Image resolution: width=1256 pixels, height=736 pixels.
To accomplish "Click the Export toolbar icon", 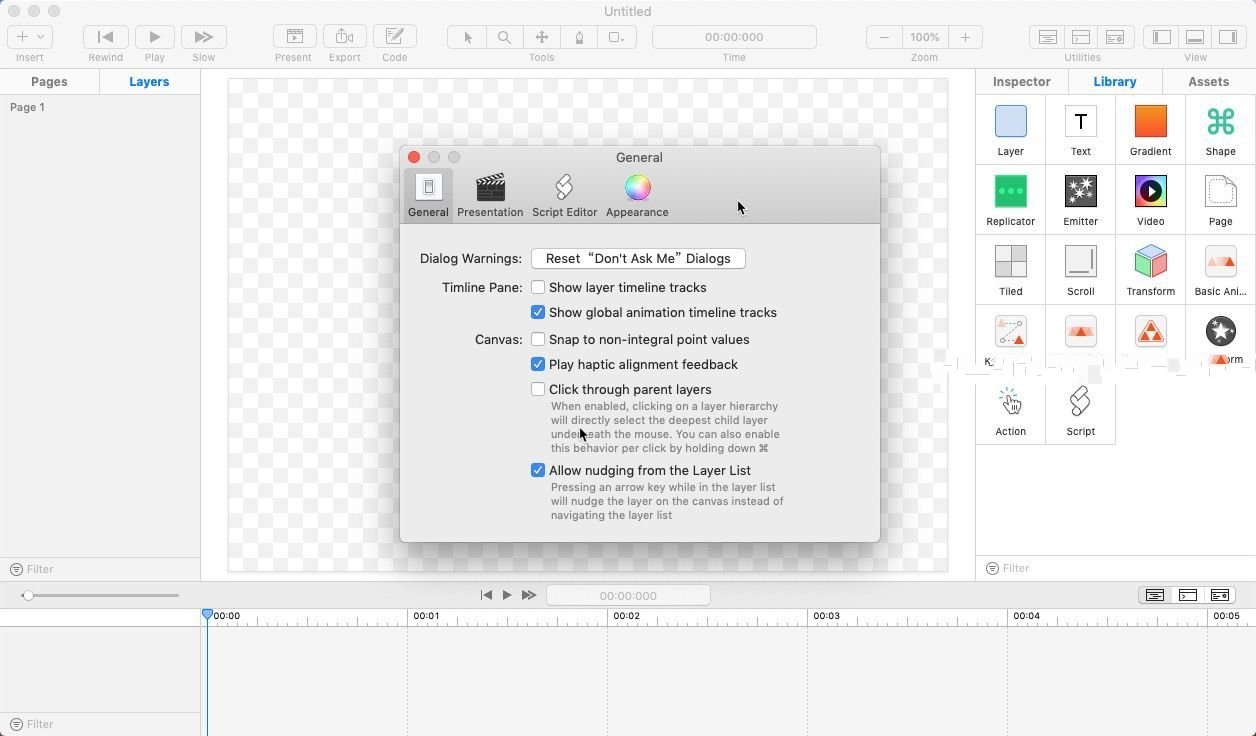I will pyautogui.click(x=344, y=37).
